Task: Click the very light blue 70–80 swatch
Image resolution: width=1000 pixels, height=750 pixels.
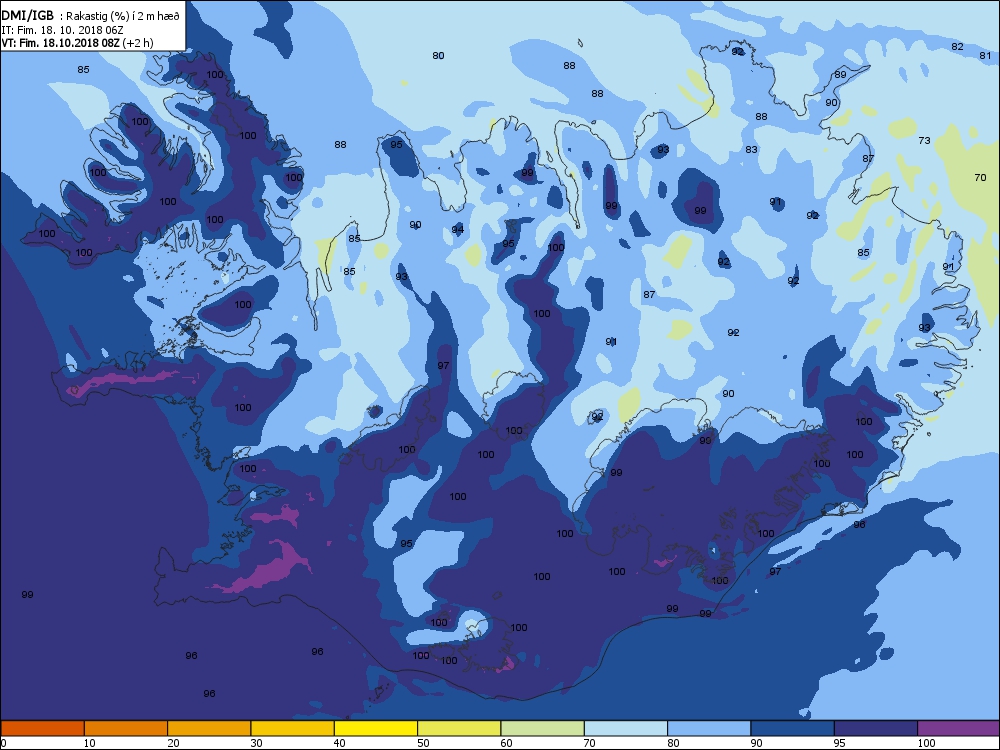Action: (626, 728)
